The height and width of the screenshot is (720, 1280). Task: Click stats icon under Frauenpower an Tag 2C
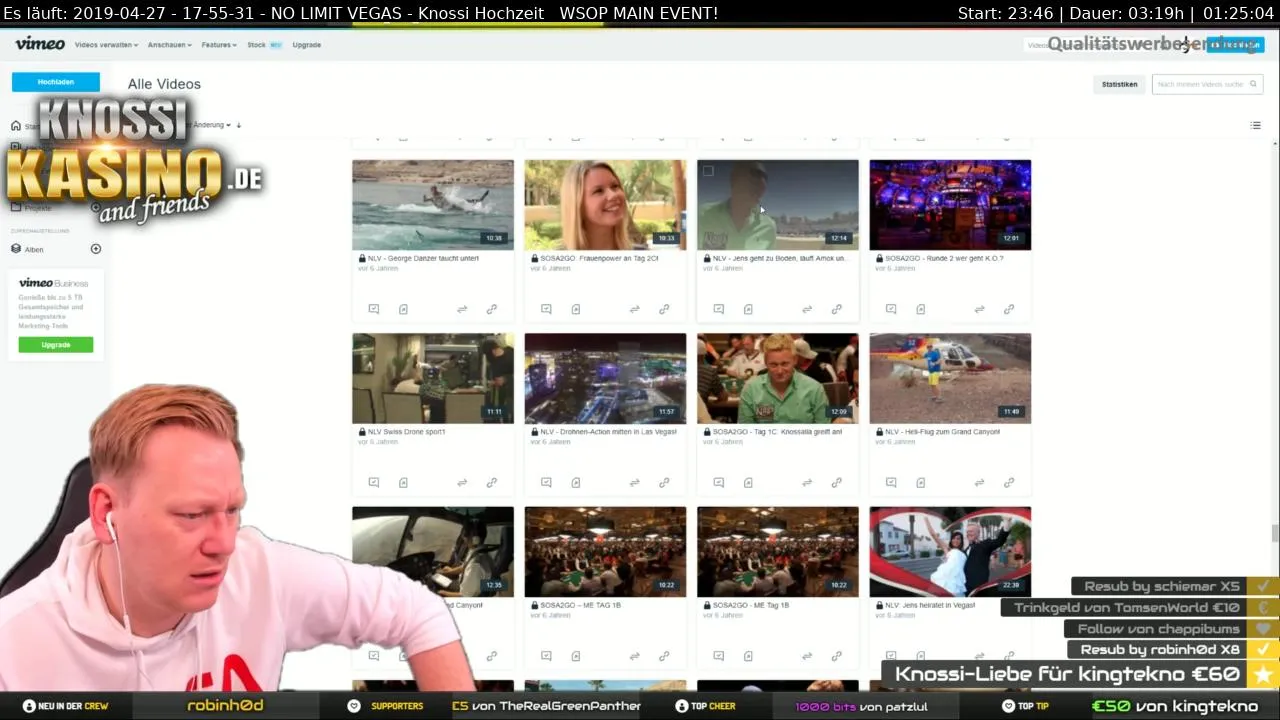click(x=576, y=309)
